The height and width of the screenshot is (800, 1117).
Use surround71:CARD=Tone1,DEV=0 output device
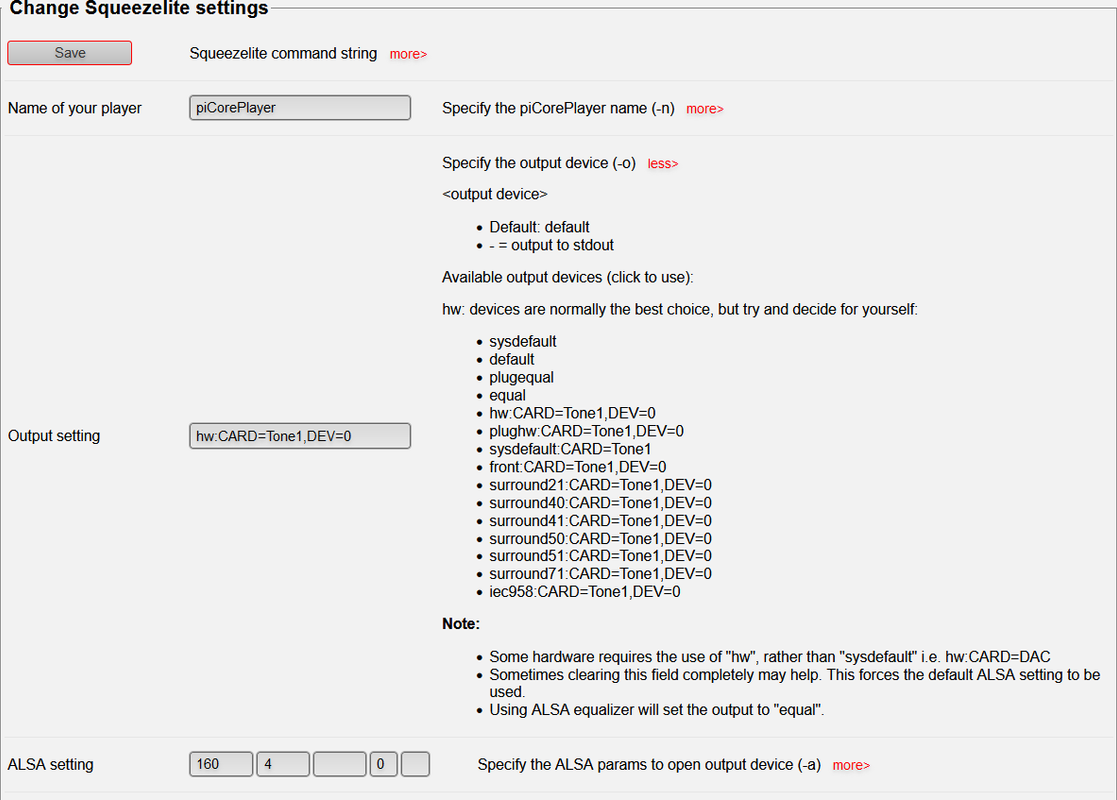601,573
